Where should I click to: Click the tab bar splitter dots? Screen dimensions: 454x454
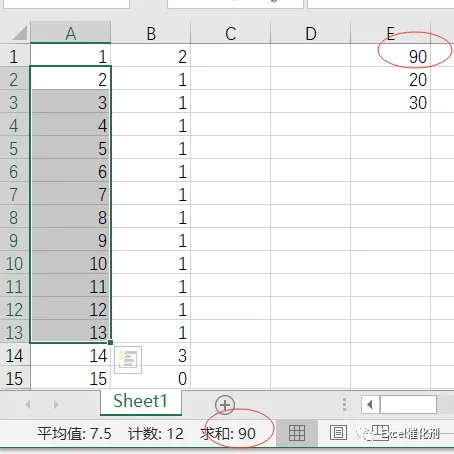[344, 404]
